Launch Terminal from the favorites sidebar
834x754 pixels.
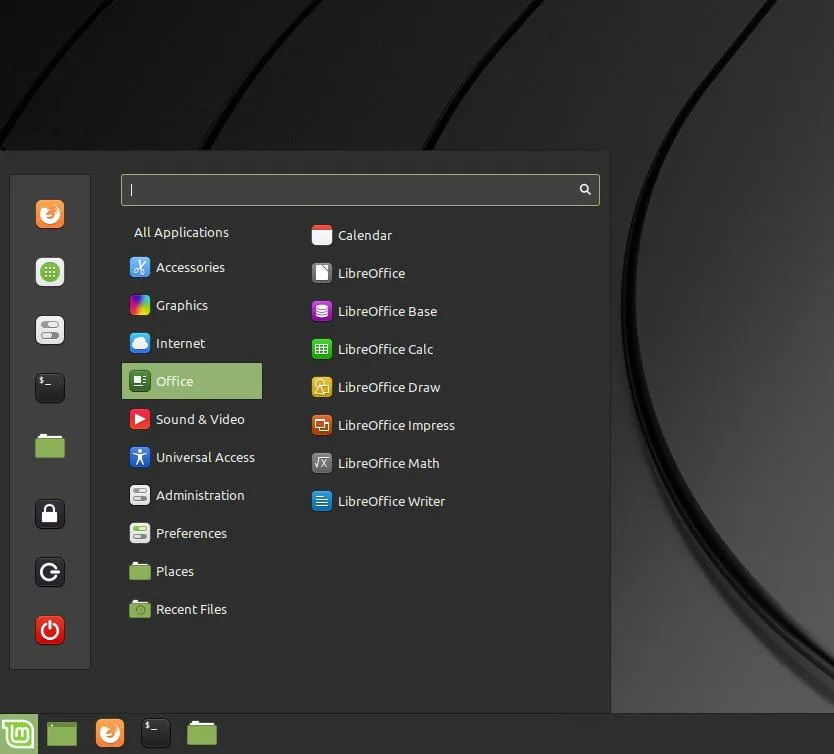tap(50, 388)
